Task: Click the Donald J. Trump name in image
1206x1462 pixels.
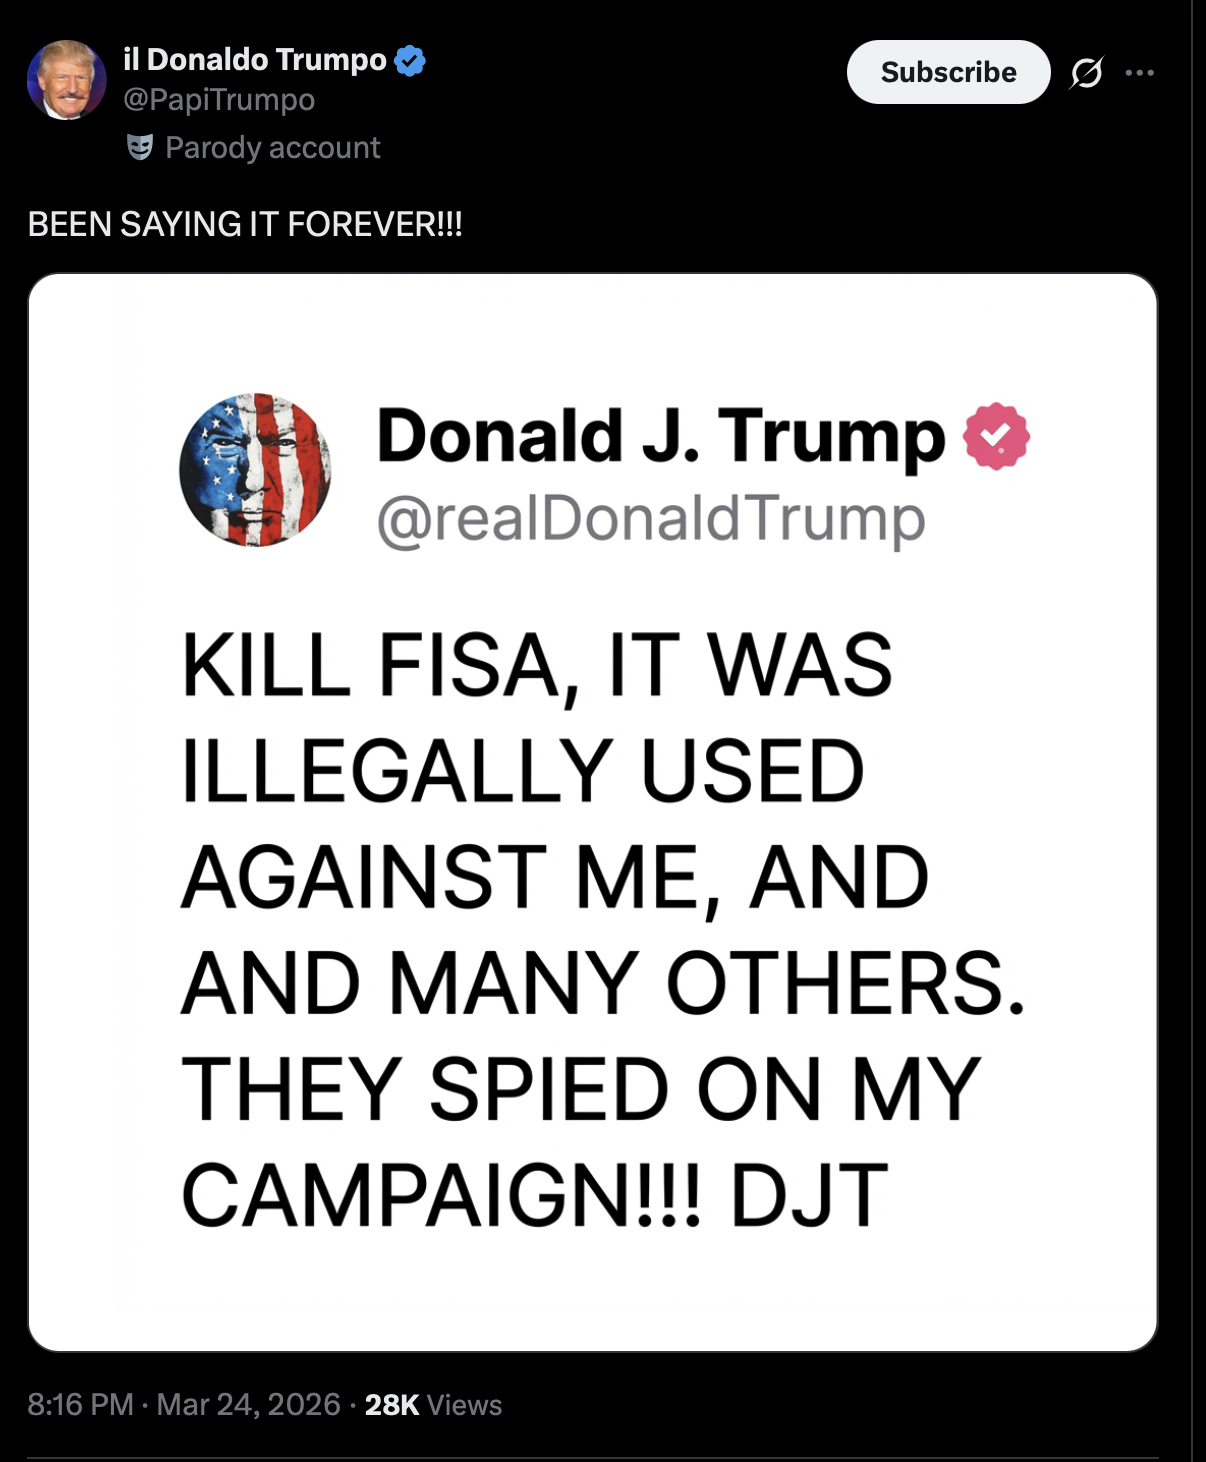Action: [x=660, y=437]
